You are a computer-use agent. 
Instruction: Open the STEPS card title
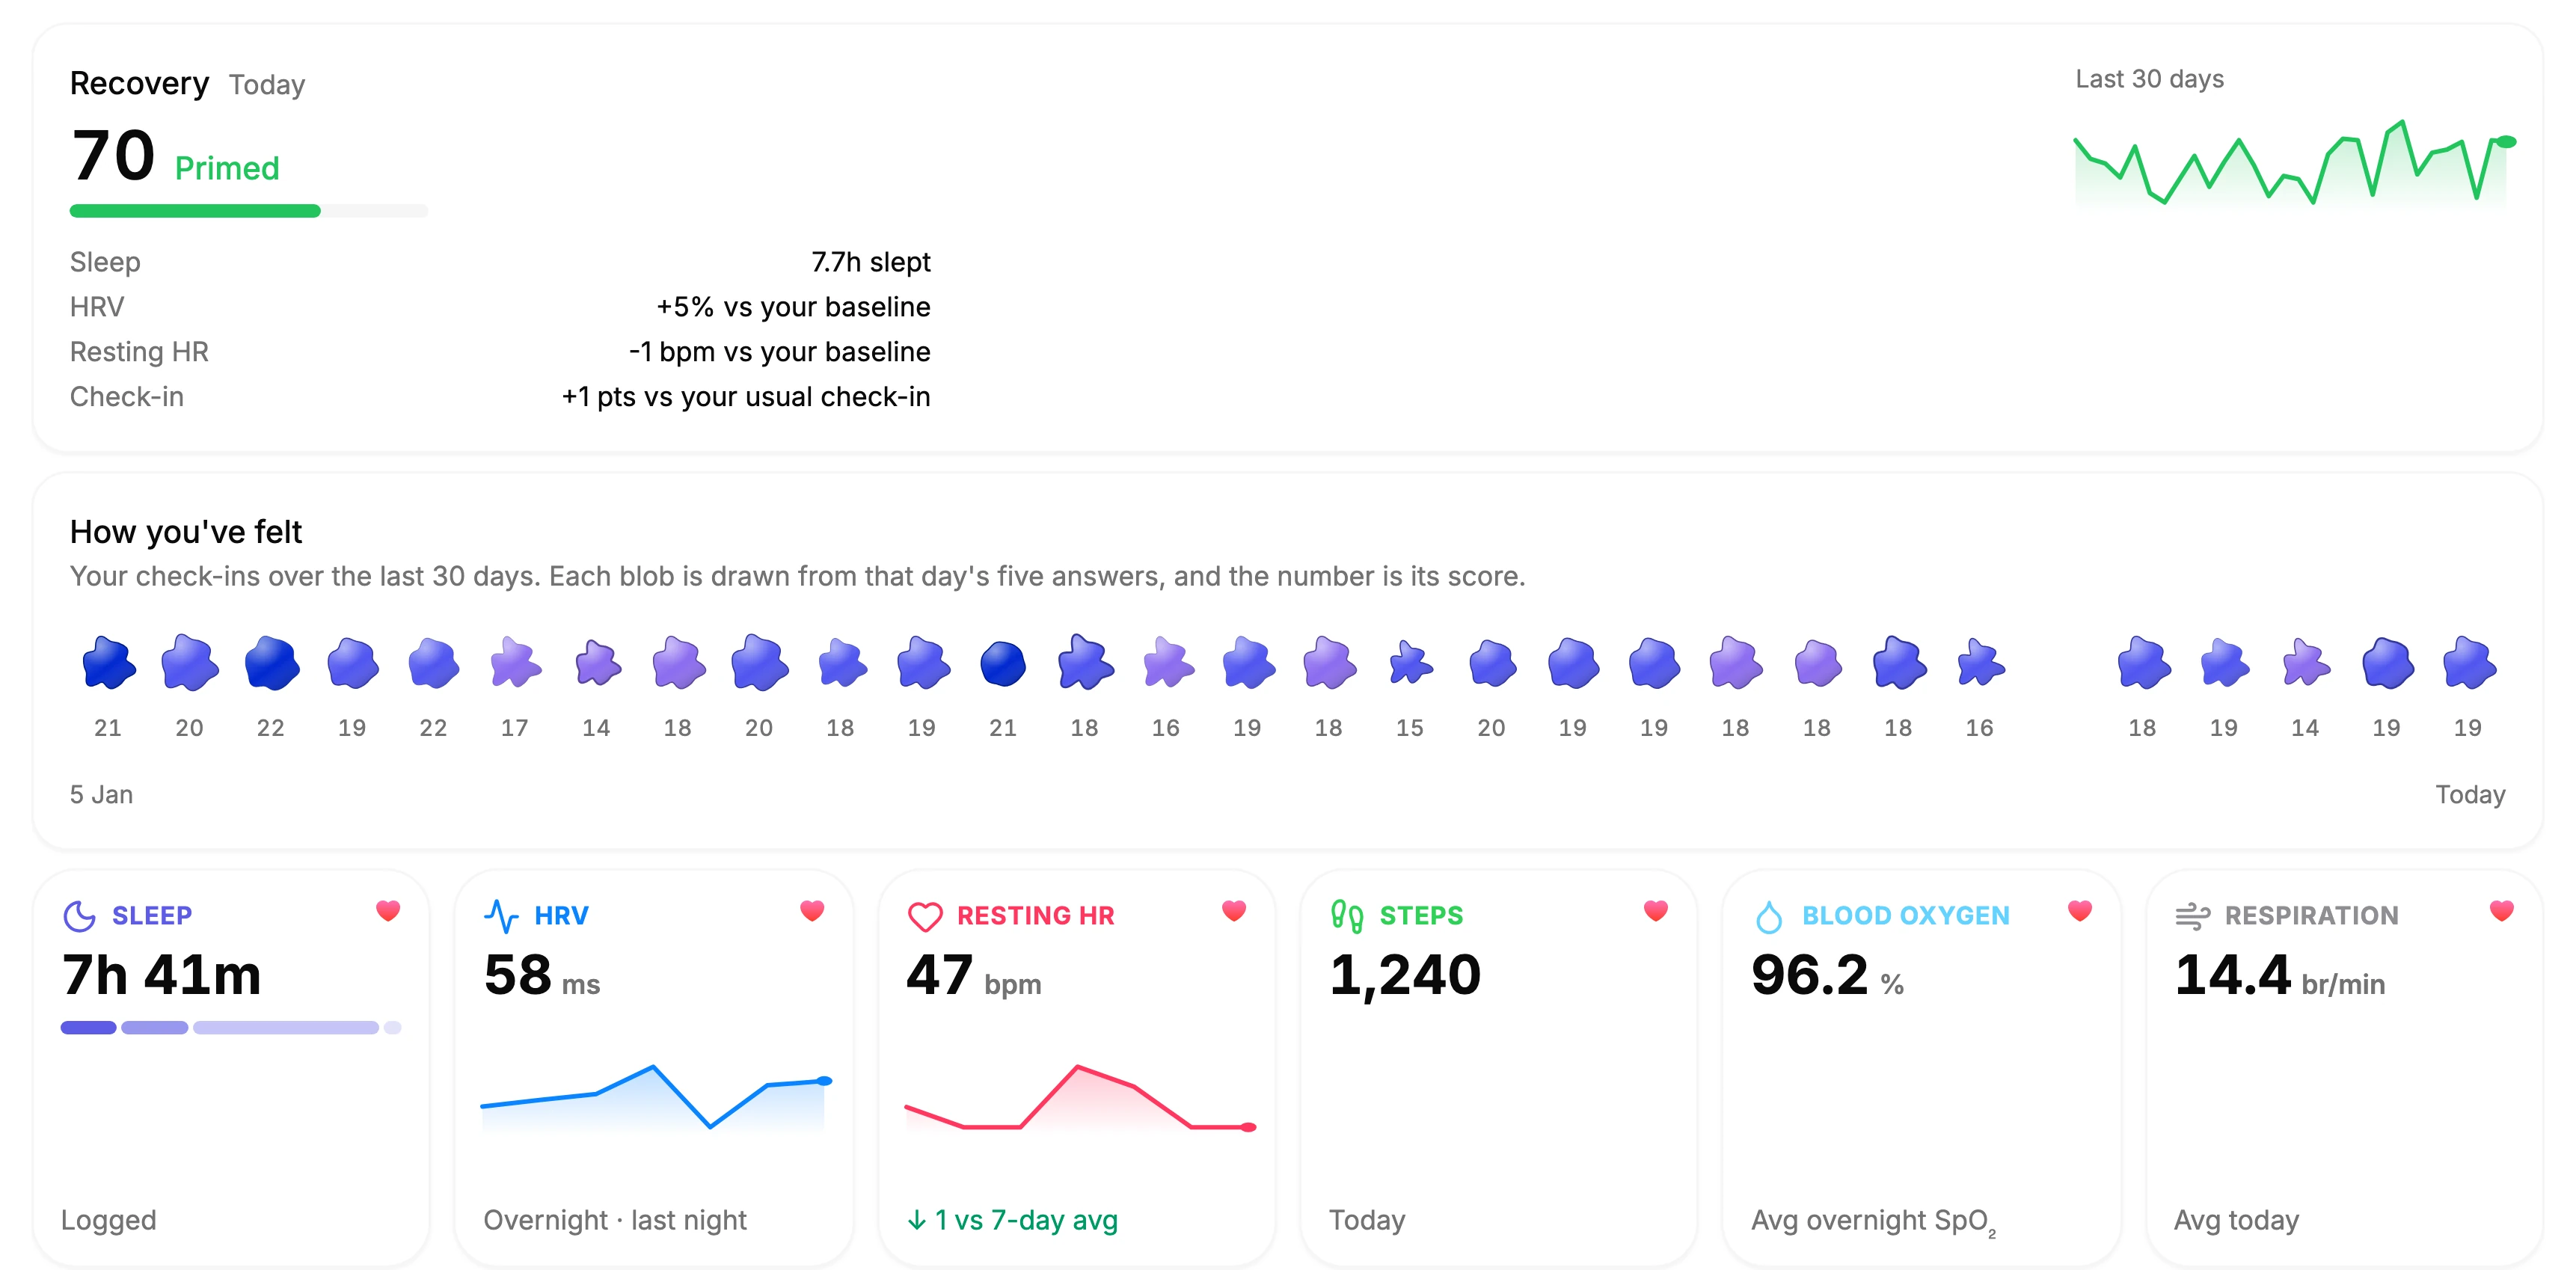1421,916
